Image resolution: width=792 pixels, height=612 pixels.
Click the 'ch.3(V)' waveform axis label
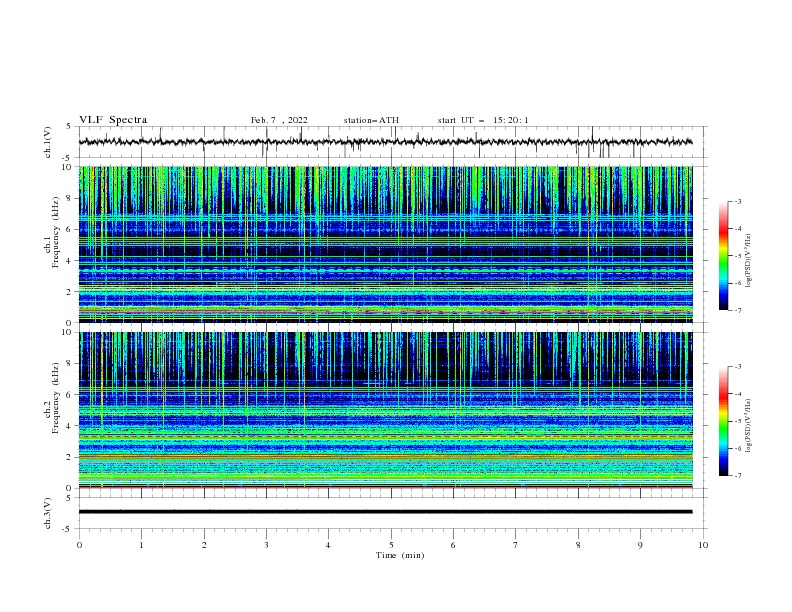(48, 513)
